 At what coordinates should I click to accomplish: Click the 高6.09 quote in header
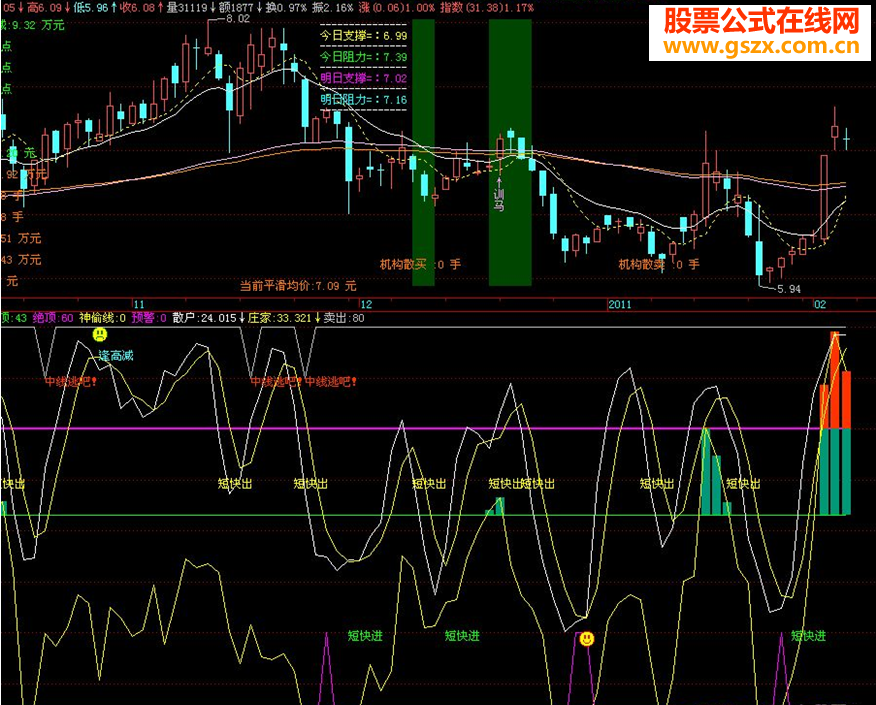tap(44, 7)
